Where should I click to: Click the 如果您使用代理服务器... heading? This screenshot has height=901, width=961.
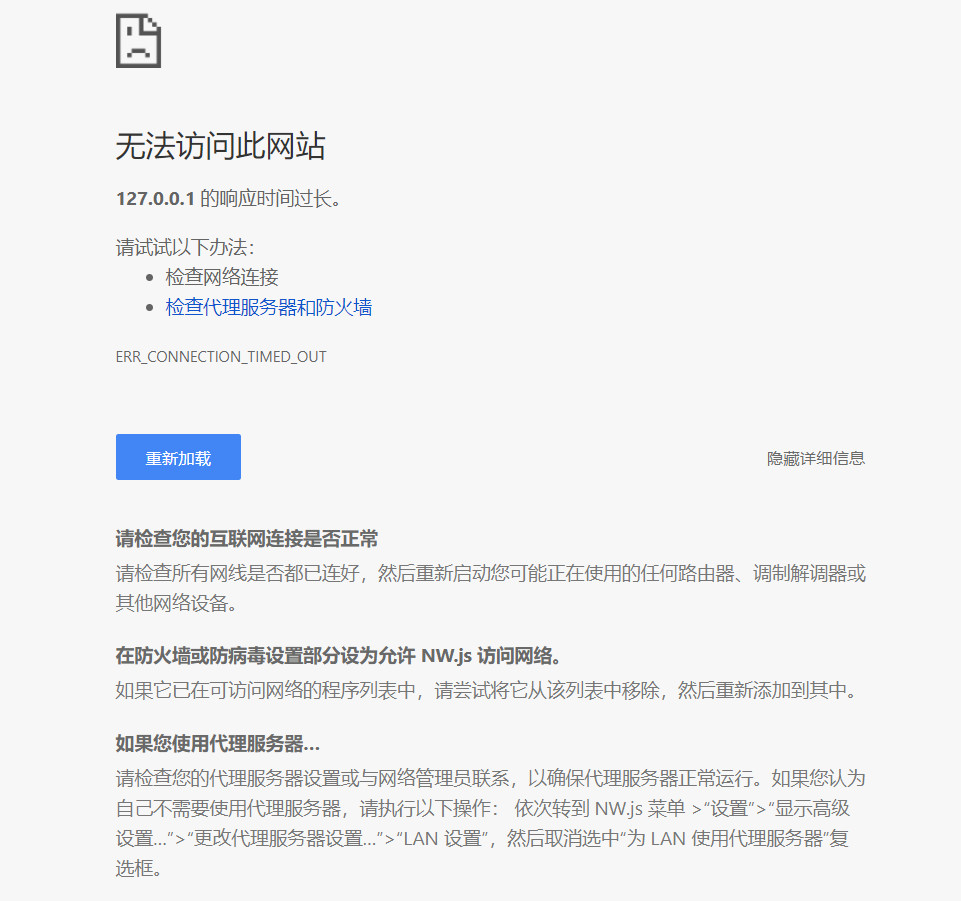click(218, 743)
